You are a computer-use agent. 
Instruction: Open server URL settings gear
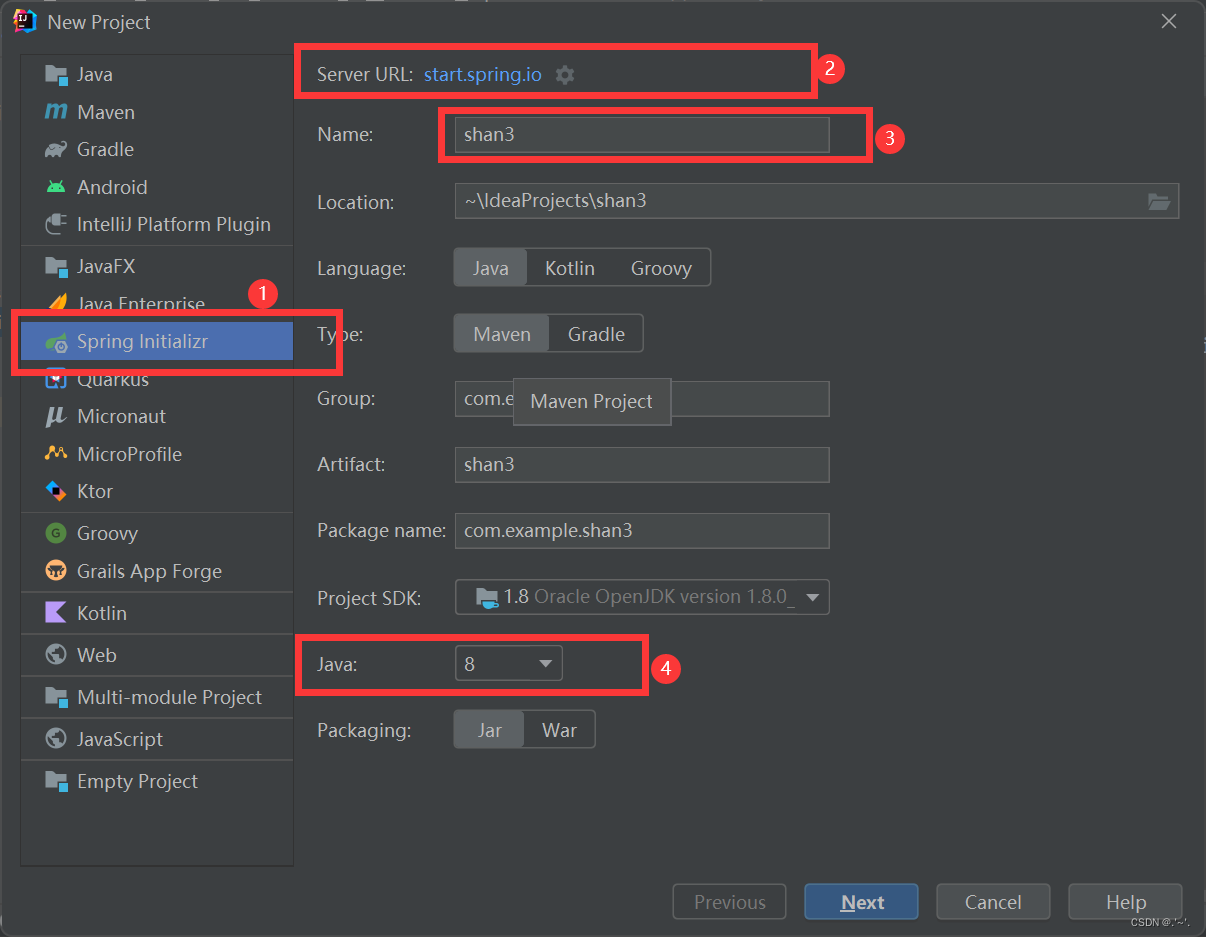[565, 75]
